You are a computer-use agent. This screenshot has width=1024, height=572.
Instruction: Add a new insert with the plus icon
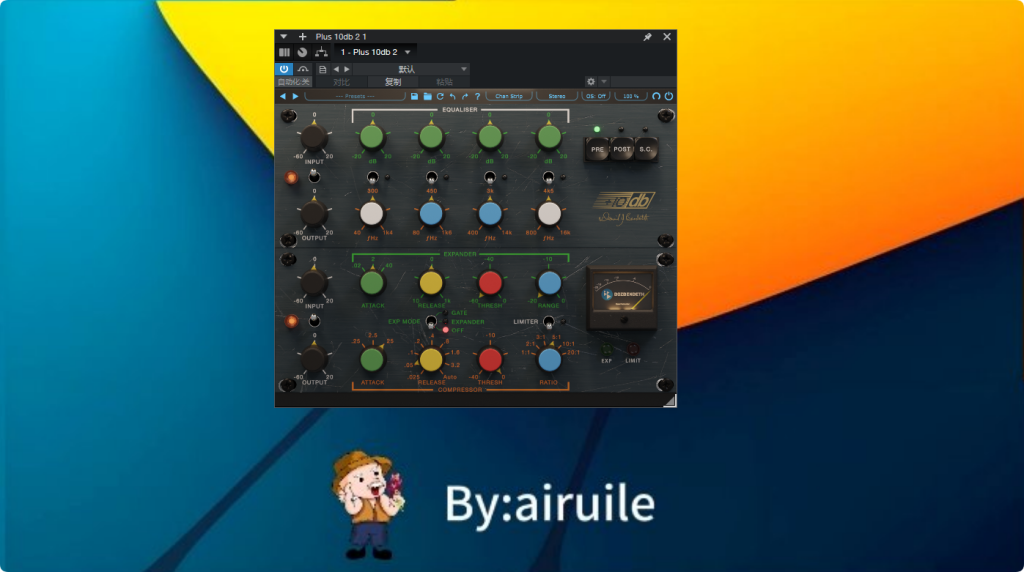(302, 37)
